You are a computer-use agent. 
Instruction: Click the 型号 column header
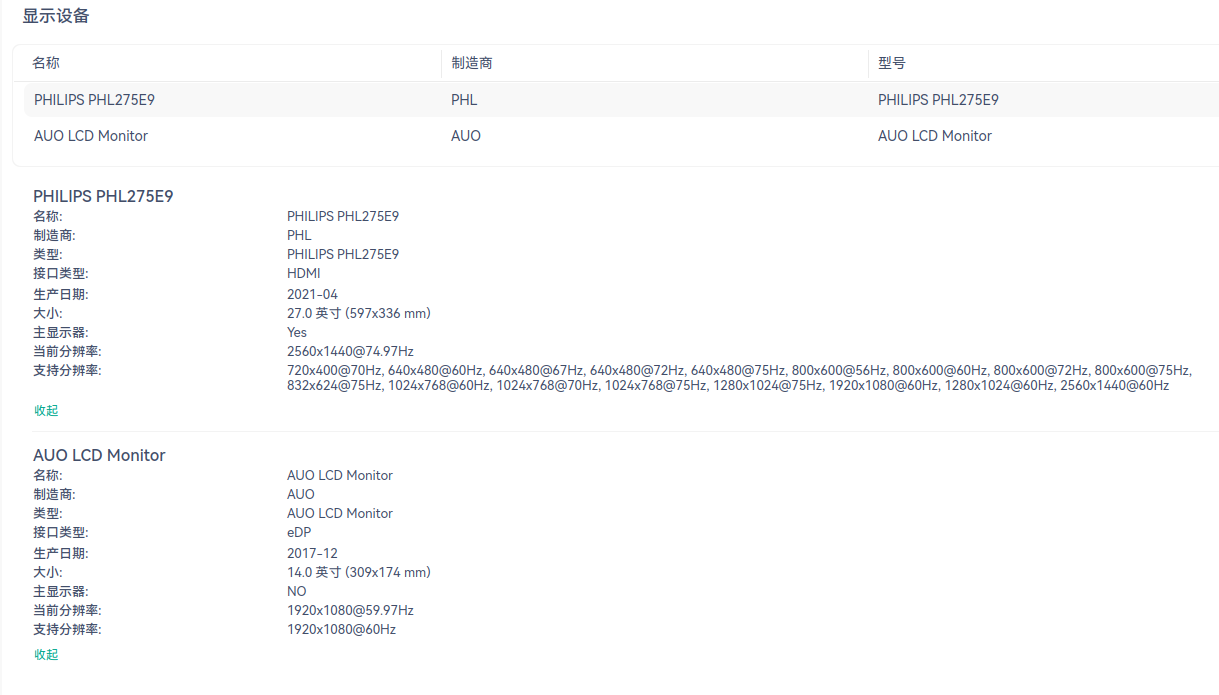tap(891, 63)
